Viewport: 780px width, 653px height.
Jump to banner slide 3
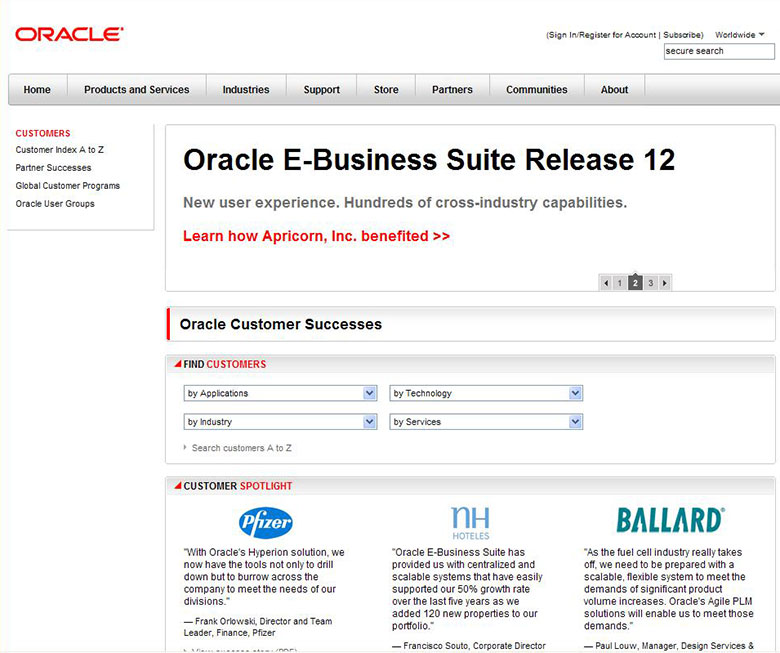(650, 283)
